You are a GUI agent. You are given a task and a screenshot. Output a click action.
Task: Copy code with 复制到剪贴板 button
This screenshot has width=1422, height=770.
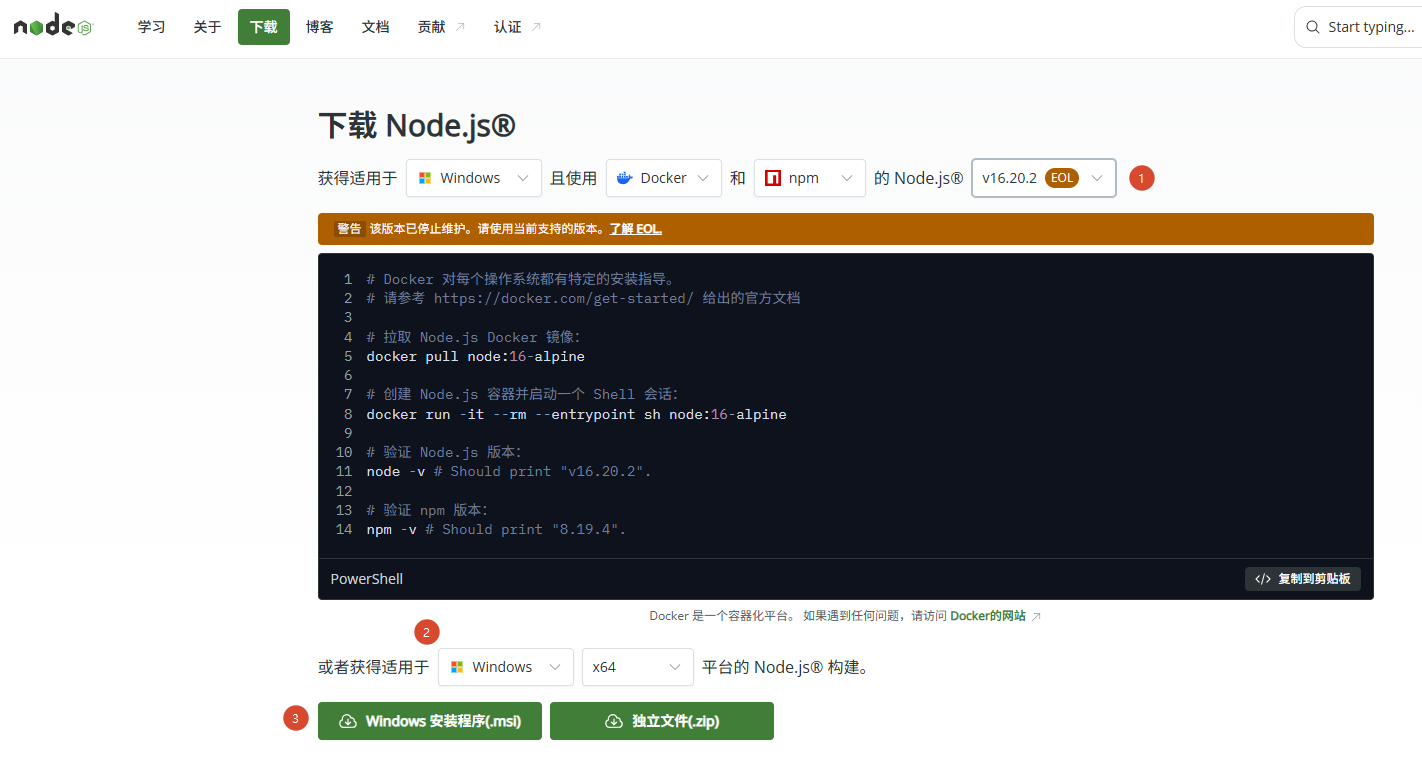[x=1303, y=579]
